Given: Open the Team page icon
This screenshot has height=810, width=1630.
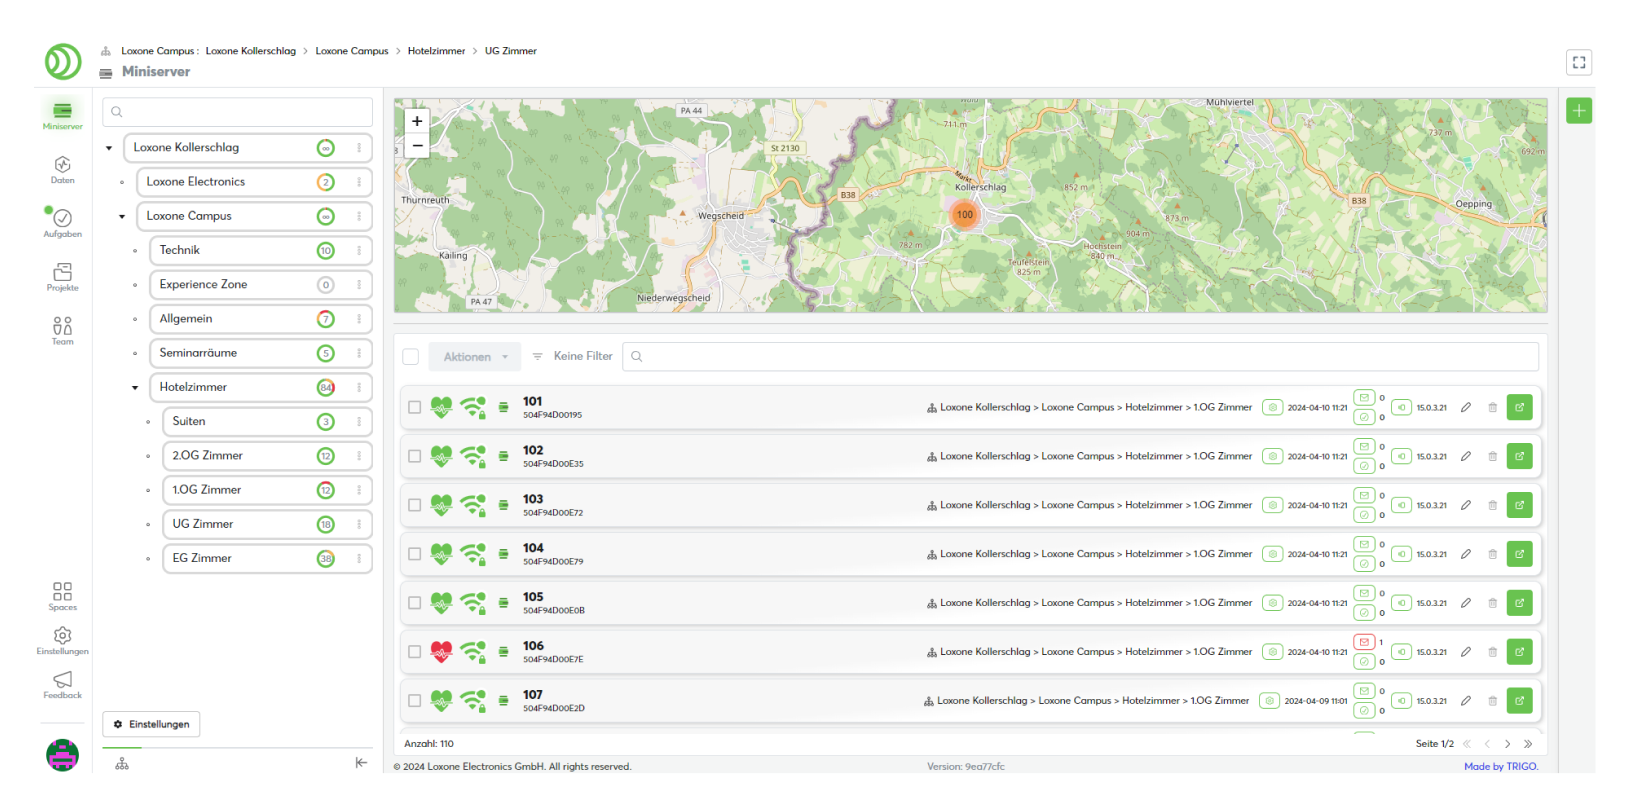Looking at the screenshot, I should click(x=62, y=329).
